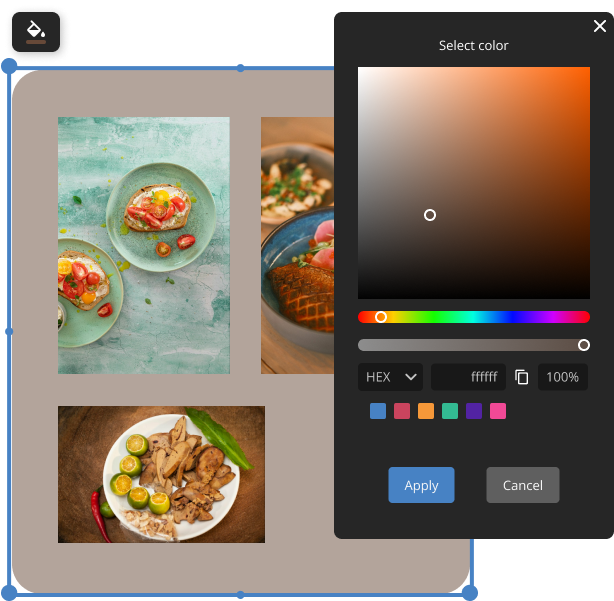Screen dimensions: 614x601
Task: Click the rainbow hue slider bar
Action: [x=473, y=317]
